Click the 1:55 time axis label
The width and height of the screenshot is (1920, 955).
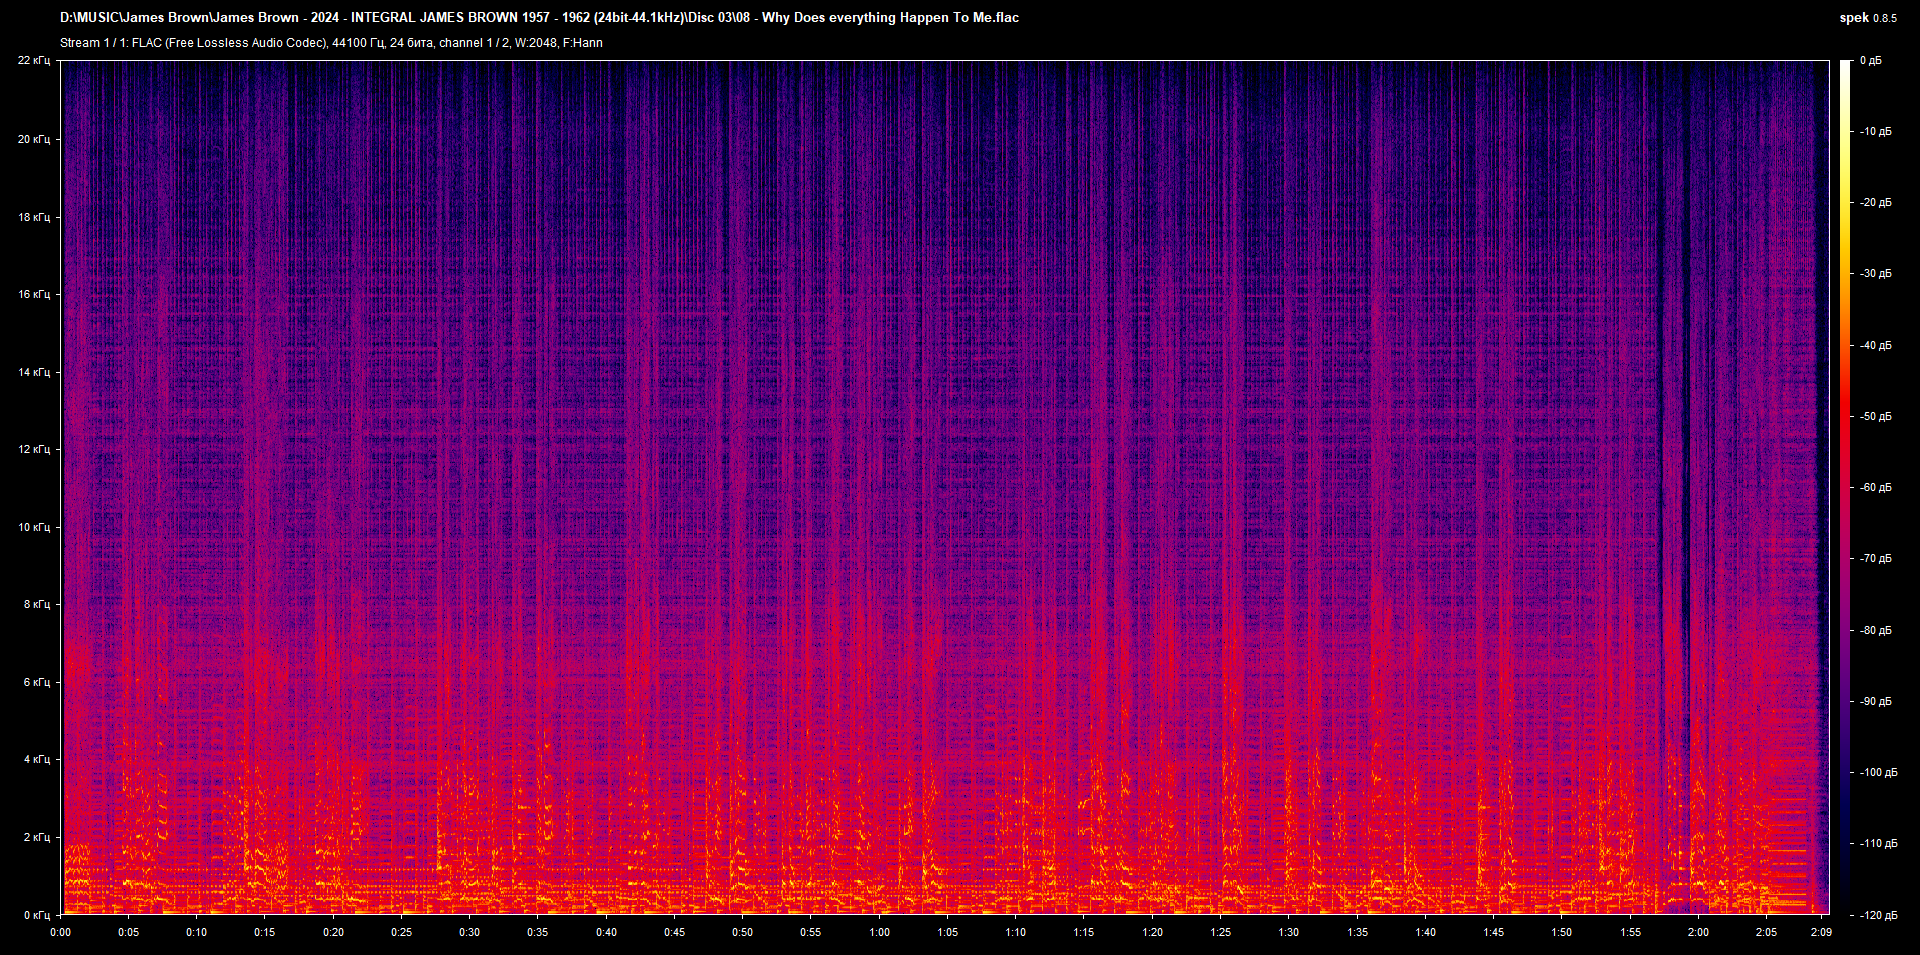pyautogui.click(x=1630, y=932)
